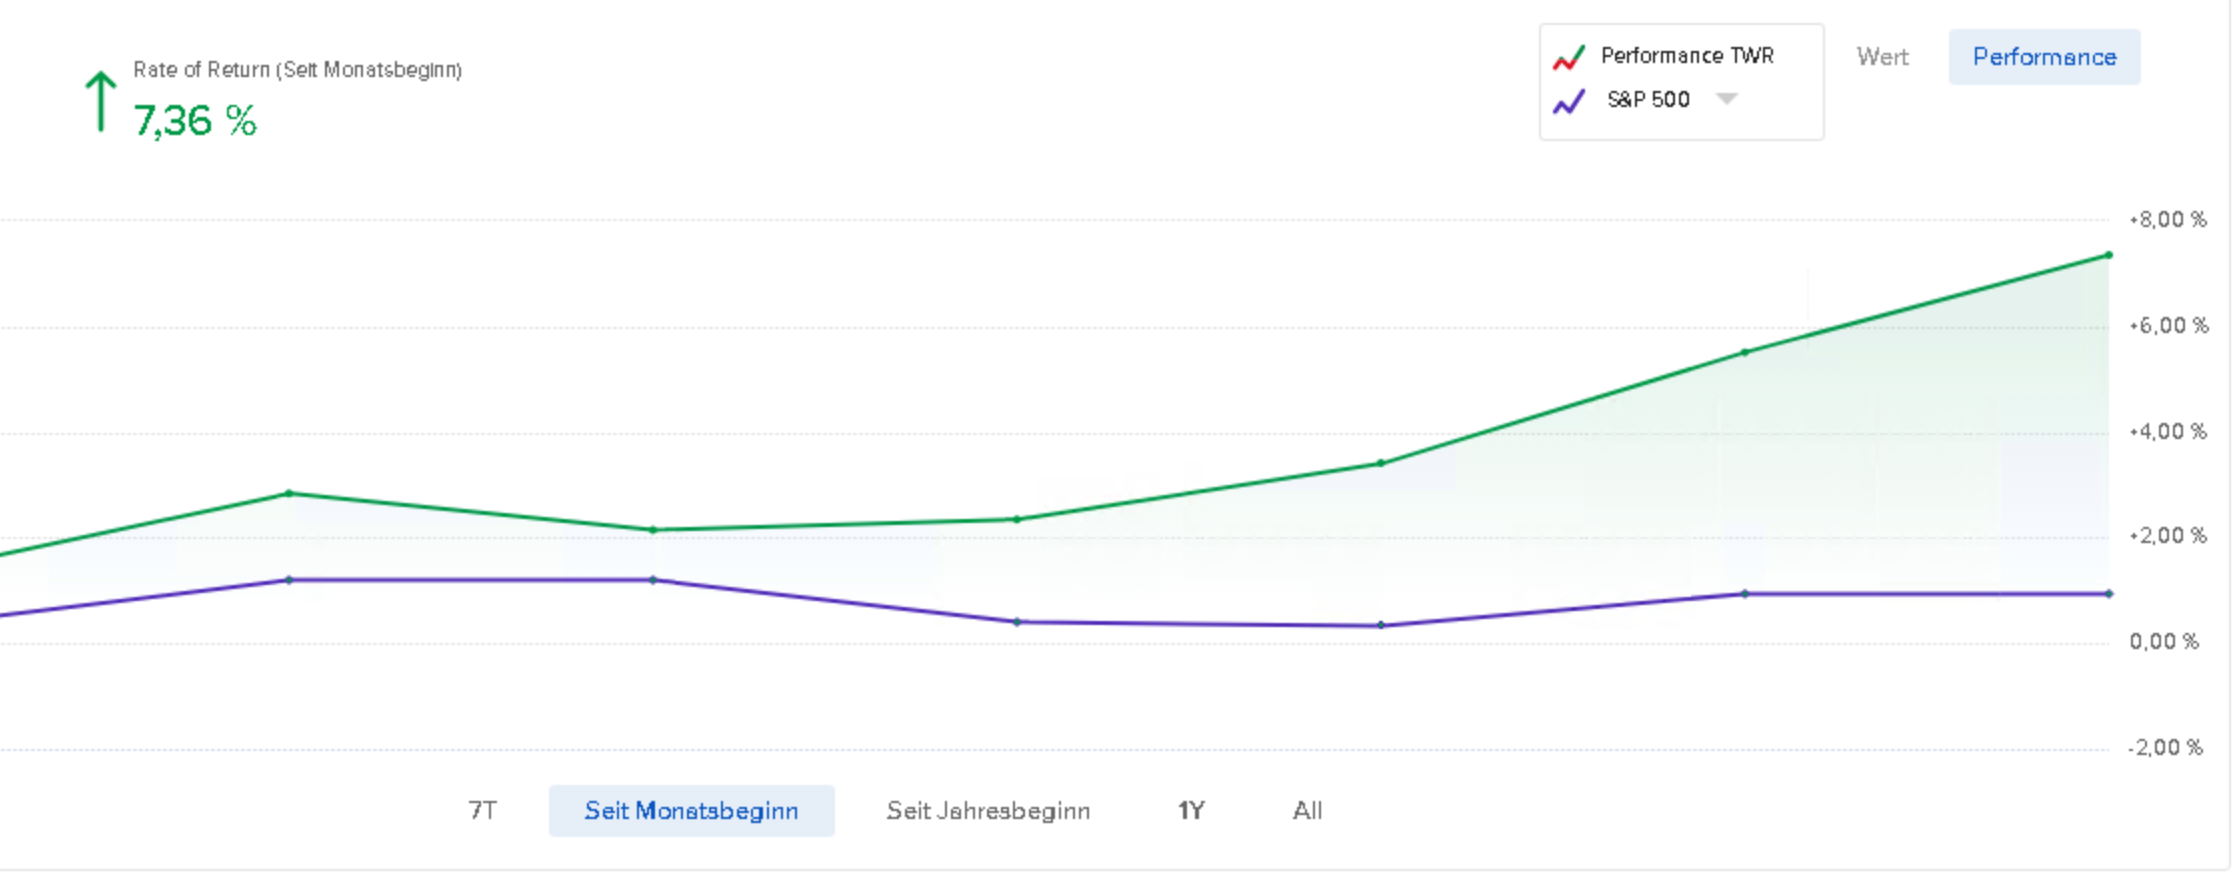The image size is (2235, 872).
Task: Click the last purple S&P 500 data point
Action: [x=2109, y=594]
